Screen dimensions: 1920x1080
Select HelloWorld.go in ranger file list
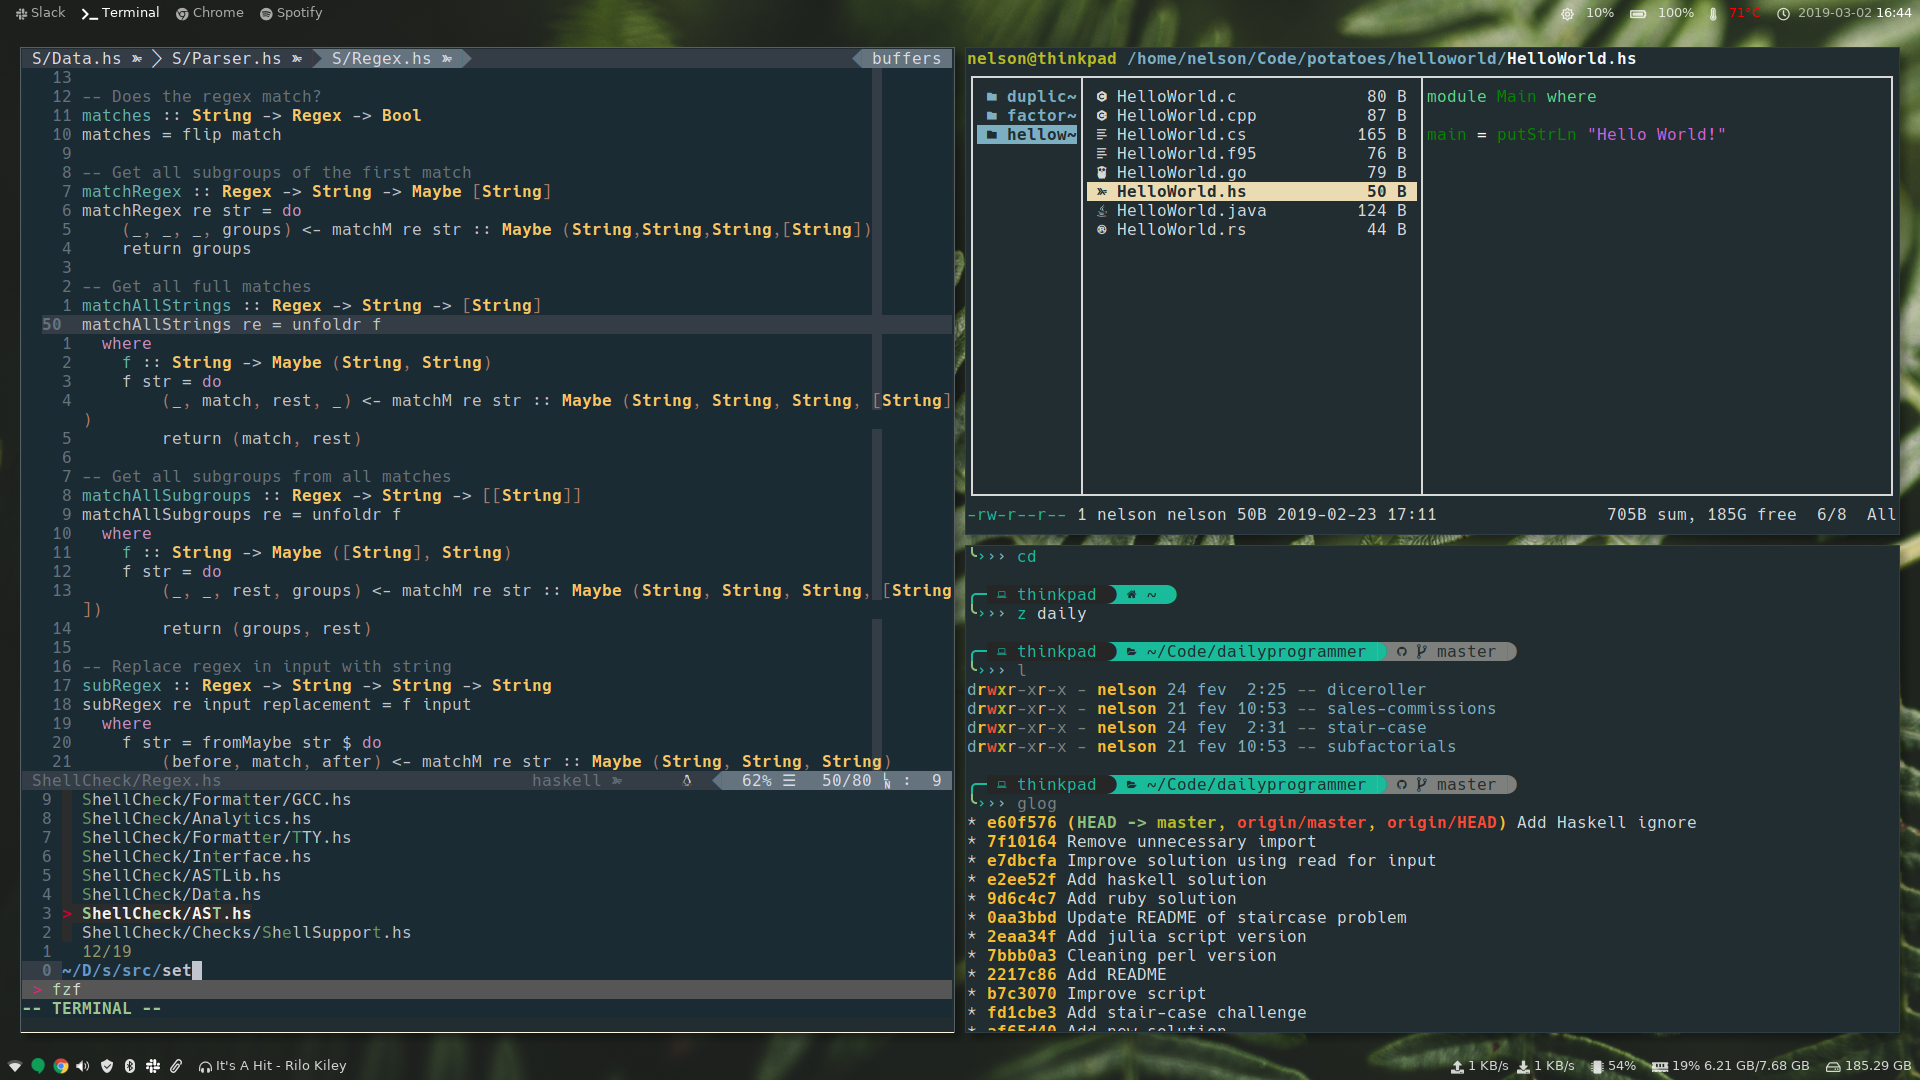pyautogui.click(x=1251, y=173)
